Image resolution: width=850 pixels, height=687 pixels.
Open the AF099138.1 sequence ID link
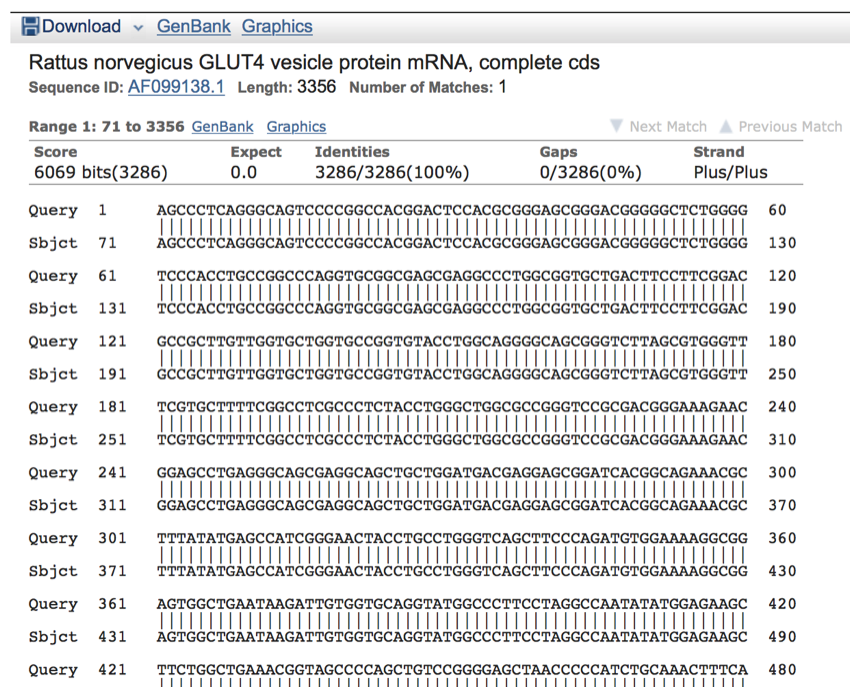tap(176, 87)
